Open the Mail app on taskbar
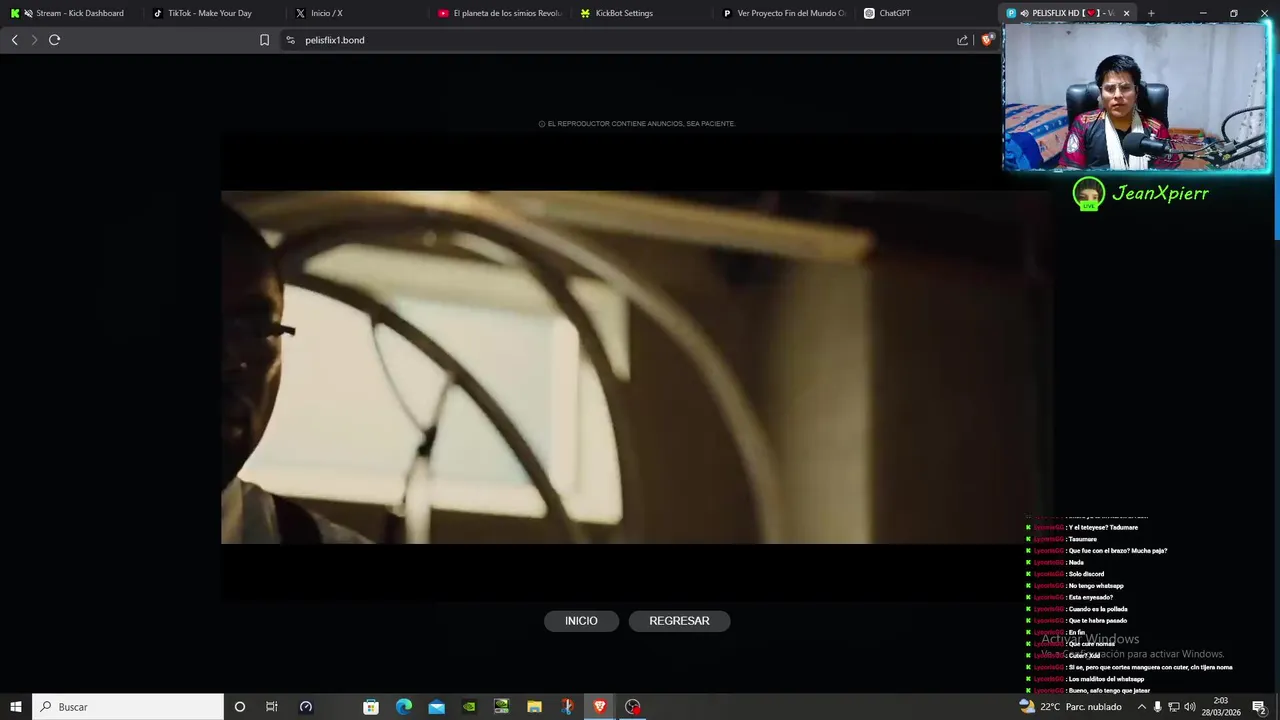 [437, 707]
